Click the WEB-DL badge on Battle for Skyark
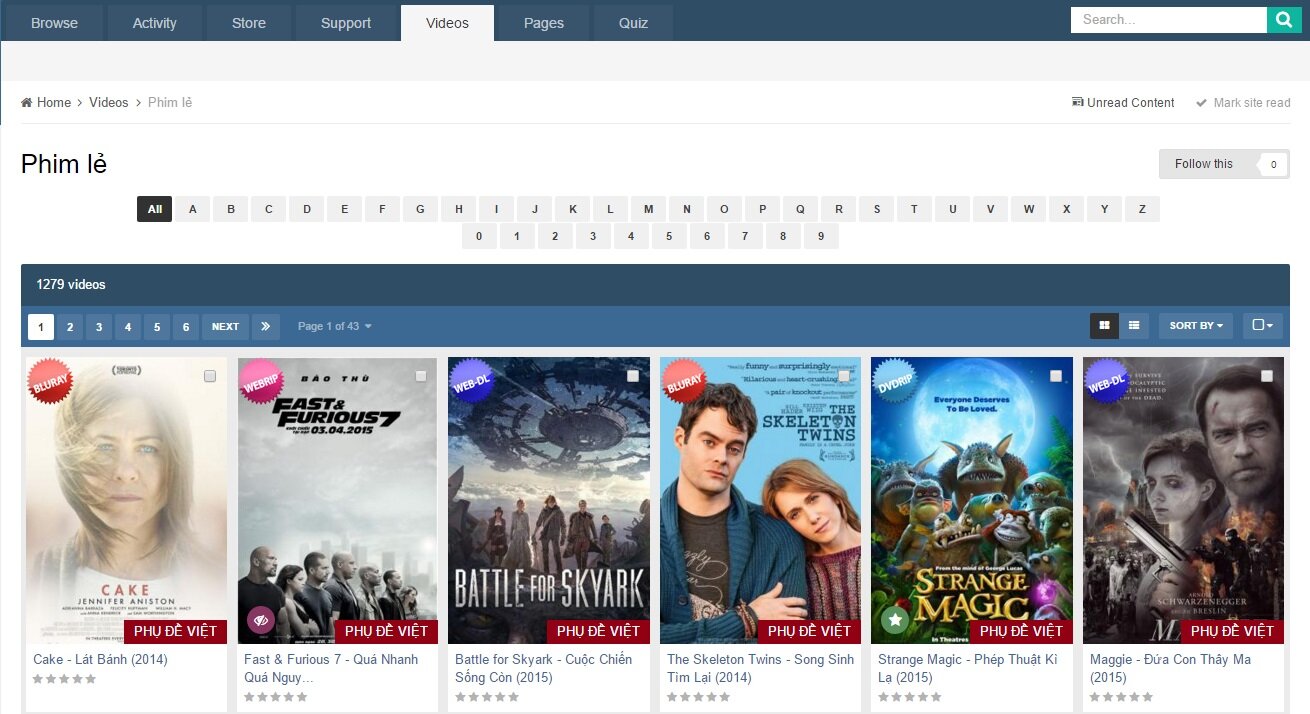Screen dimensions: 1310x714 click(472, 381)
